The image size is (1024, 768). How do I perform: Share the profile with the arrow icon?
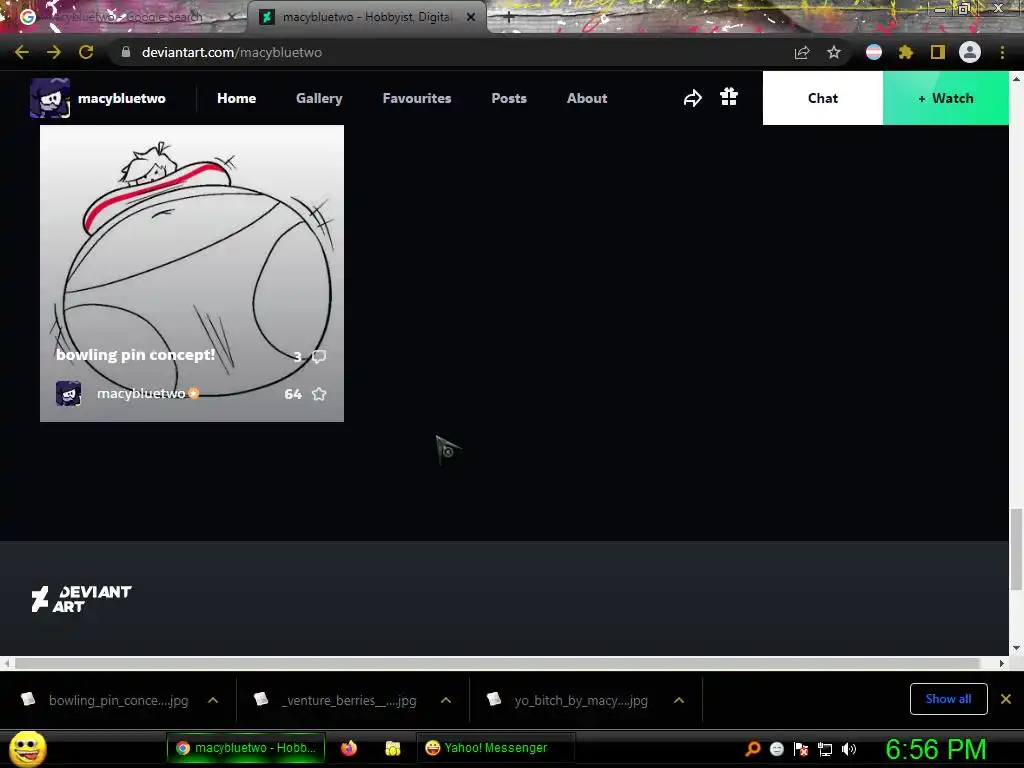692,98
